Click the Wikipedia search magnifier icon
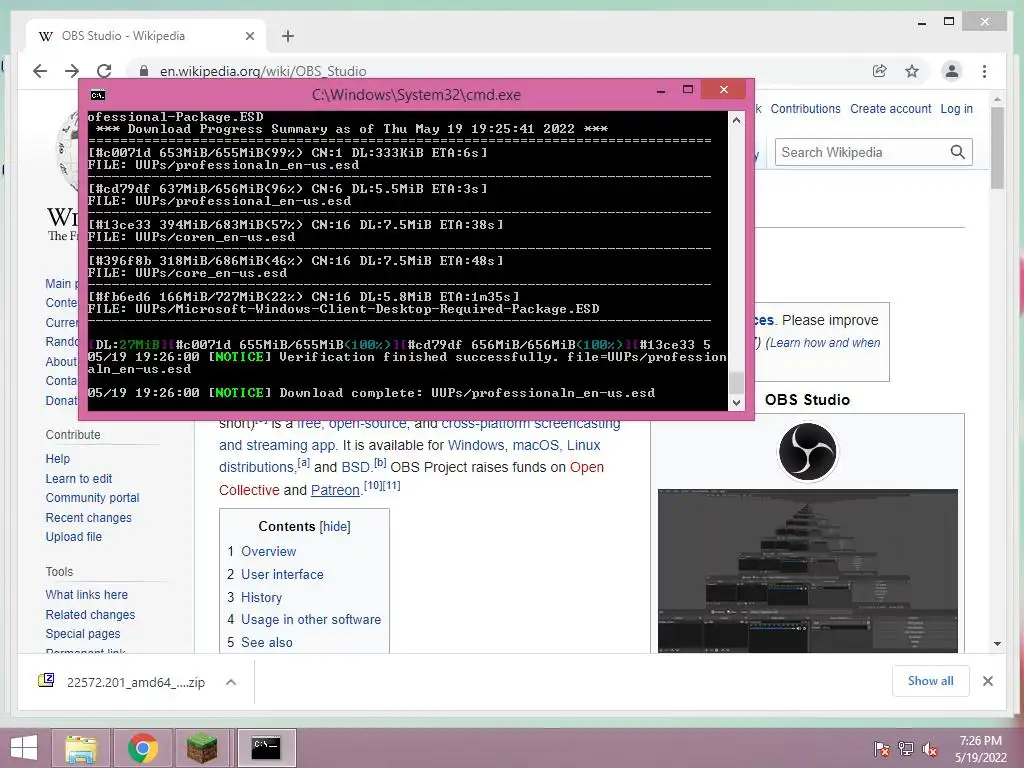This screenshot has height=768, width=1024. [x=957, y=152]
